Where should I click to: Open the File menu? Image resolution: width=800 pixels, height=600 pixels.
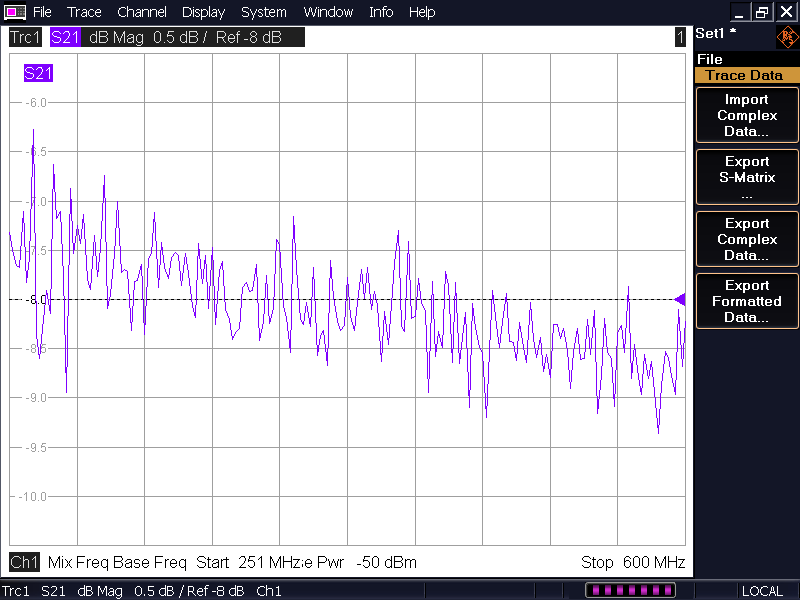click(x=42, y=12)
